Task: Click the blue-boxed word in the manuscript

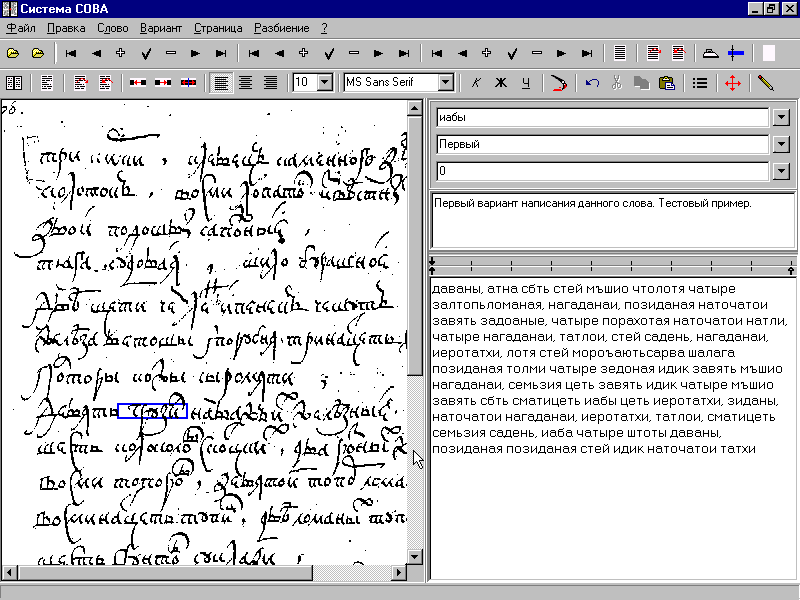Action: 152,410
